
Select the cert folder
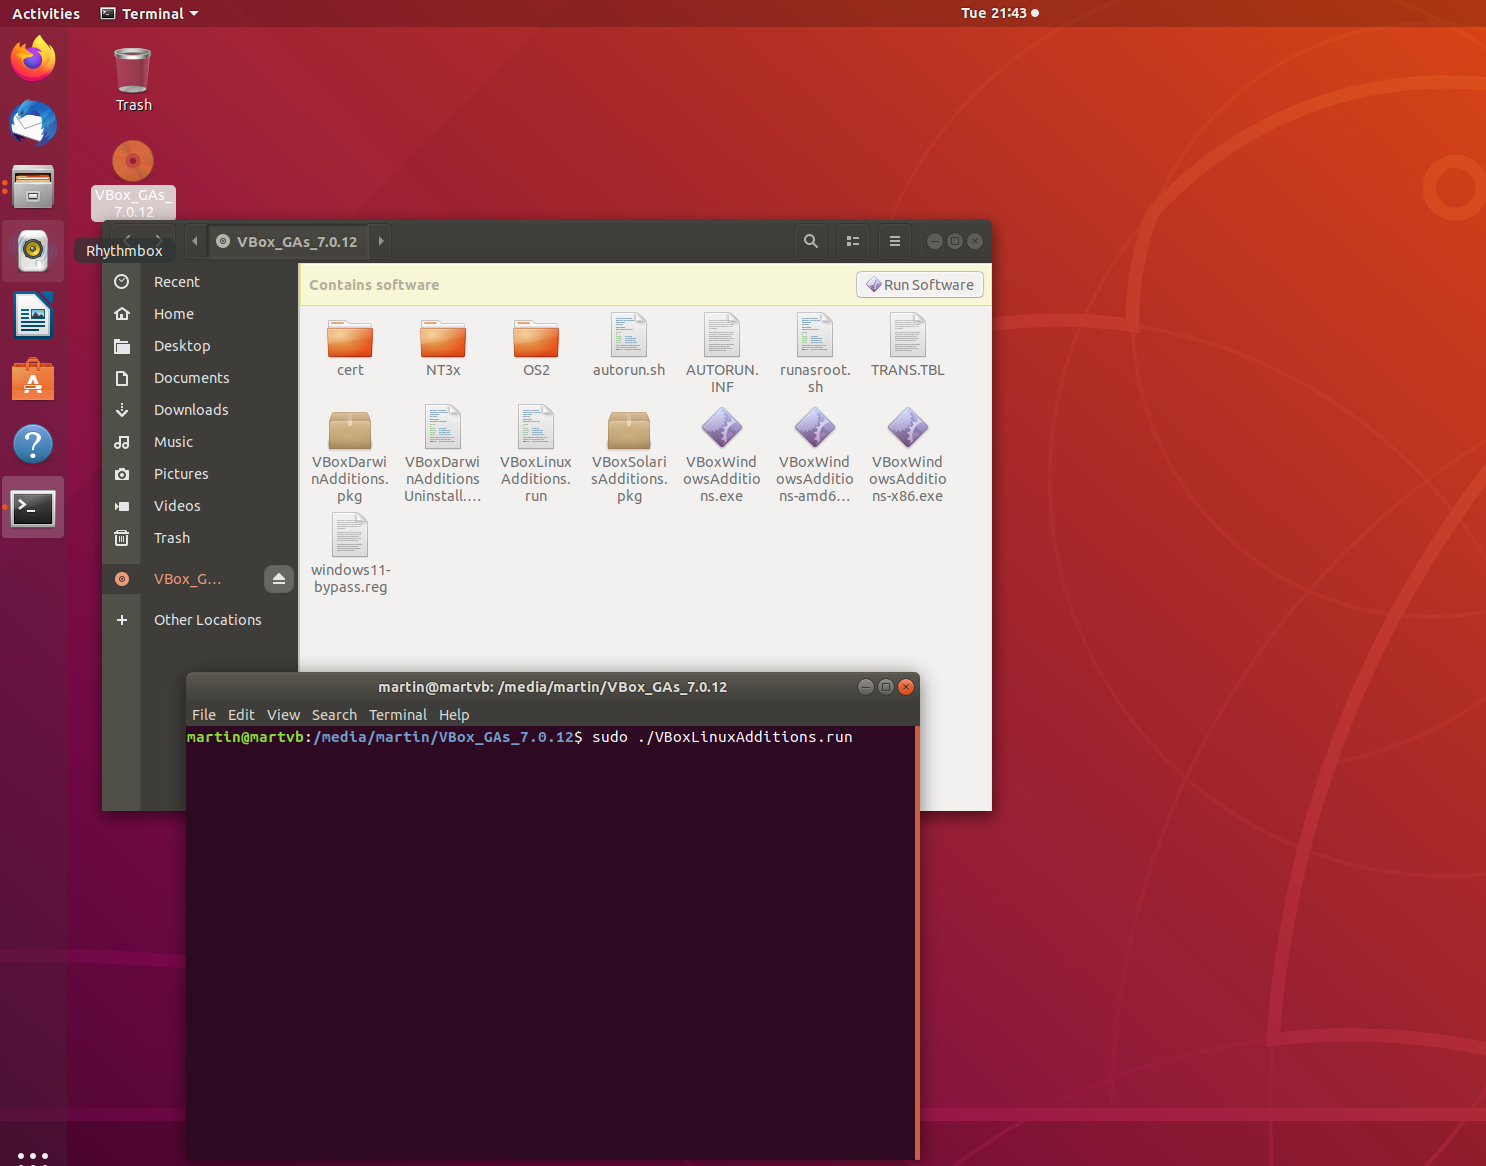tap(350, 348)
